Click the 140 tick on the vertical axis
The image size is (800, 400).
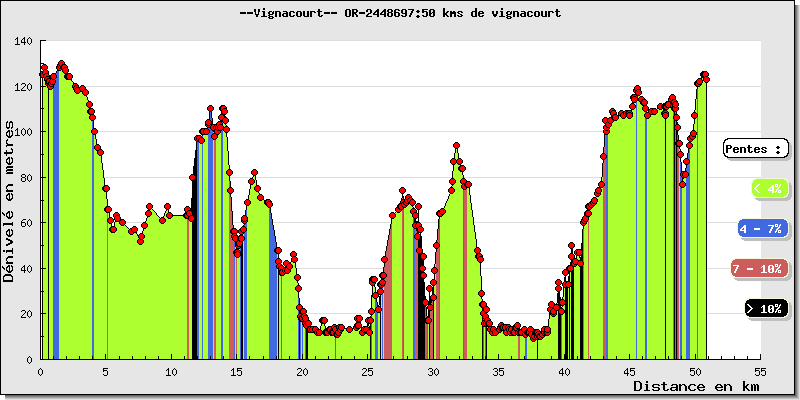point(23,42)
